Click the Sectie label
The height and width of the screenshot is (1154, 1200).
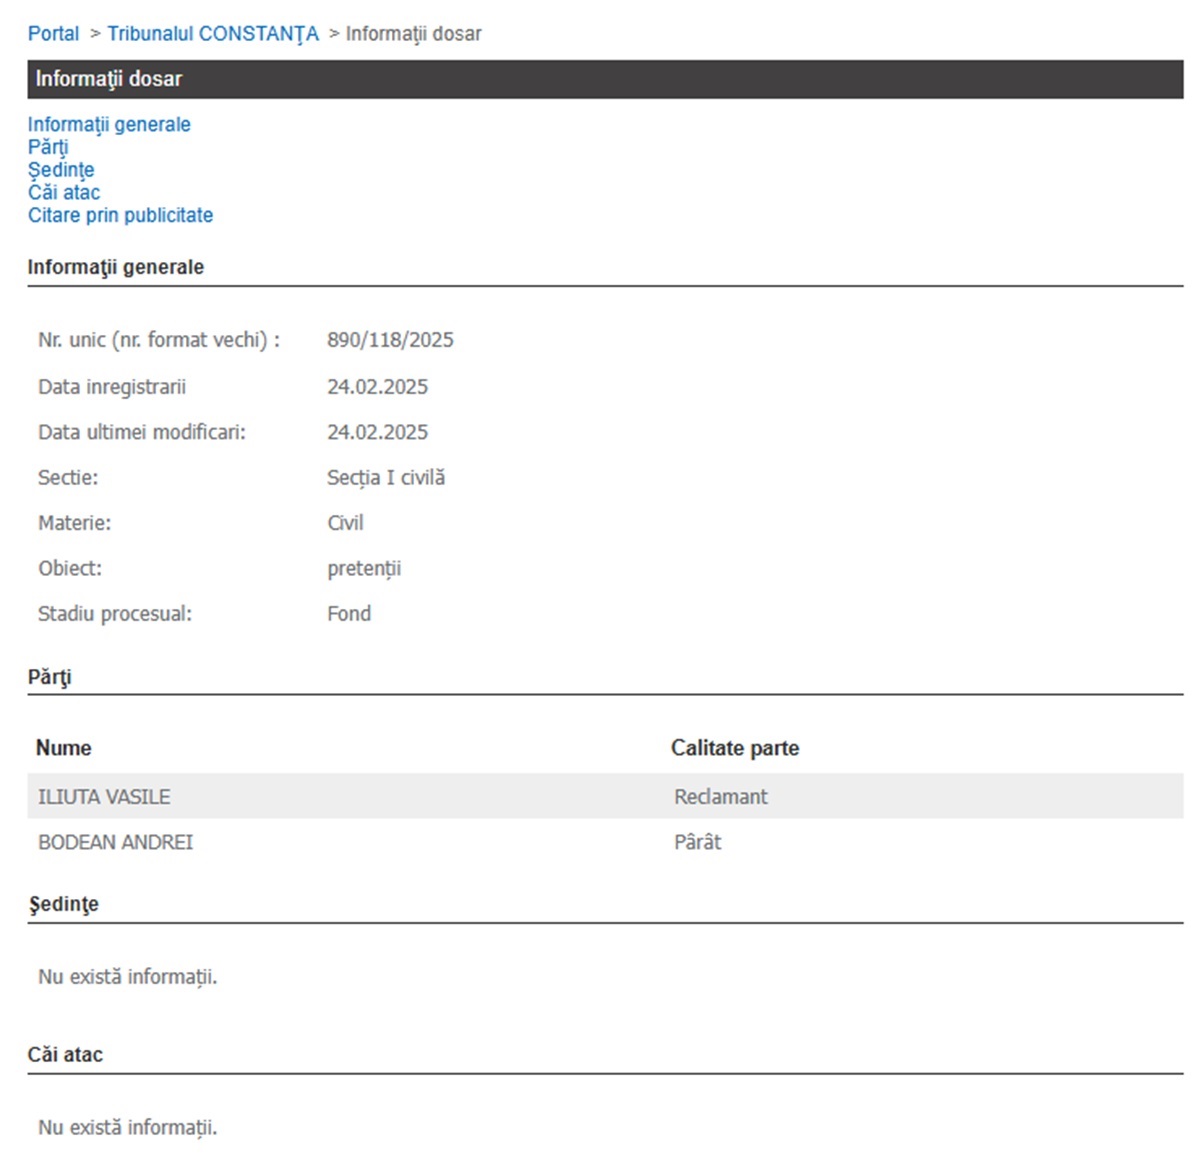tap(68, 478)
